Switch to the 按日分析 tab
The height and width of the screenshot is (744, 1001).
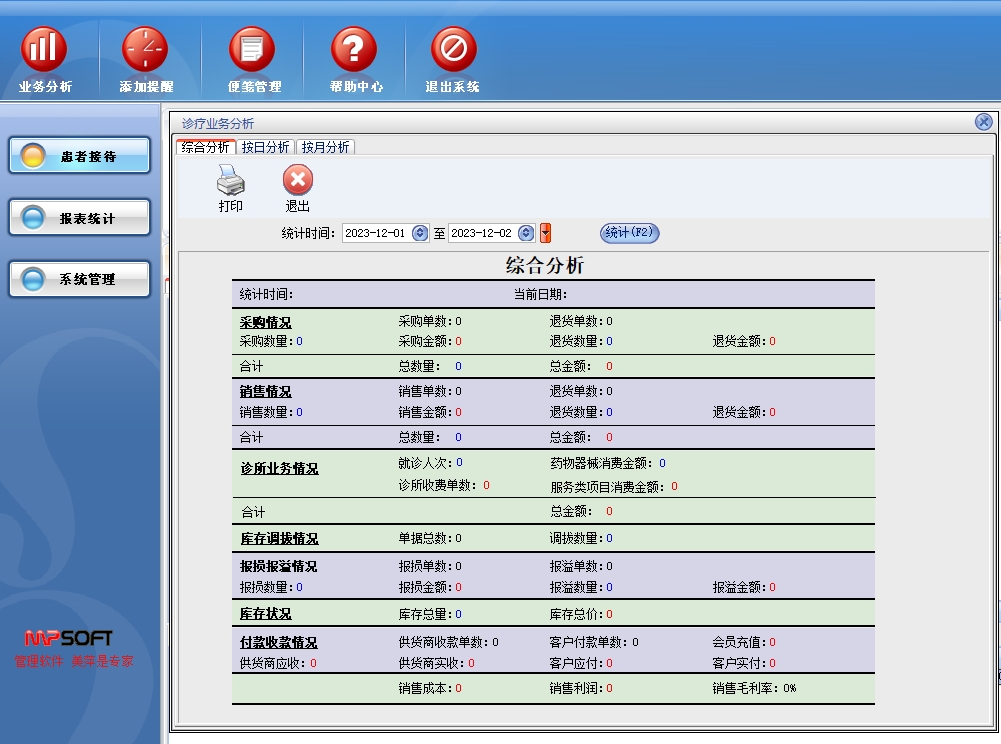[x=265, y=147]
